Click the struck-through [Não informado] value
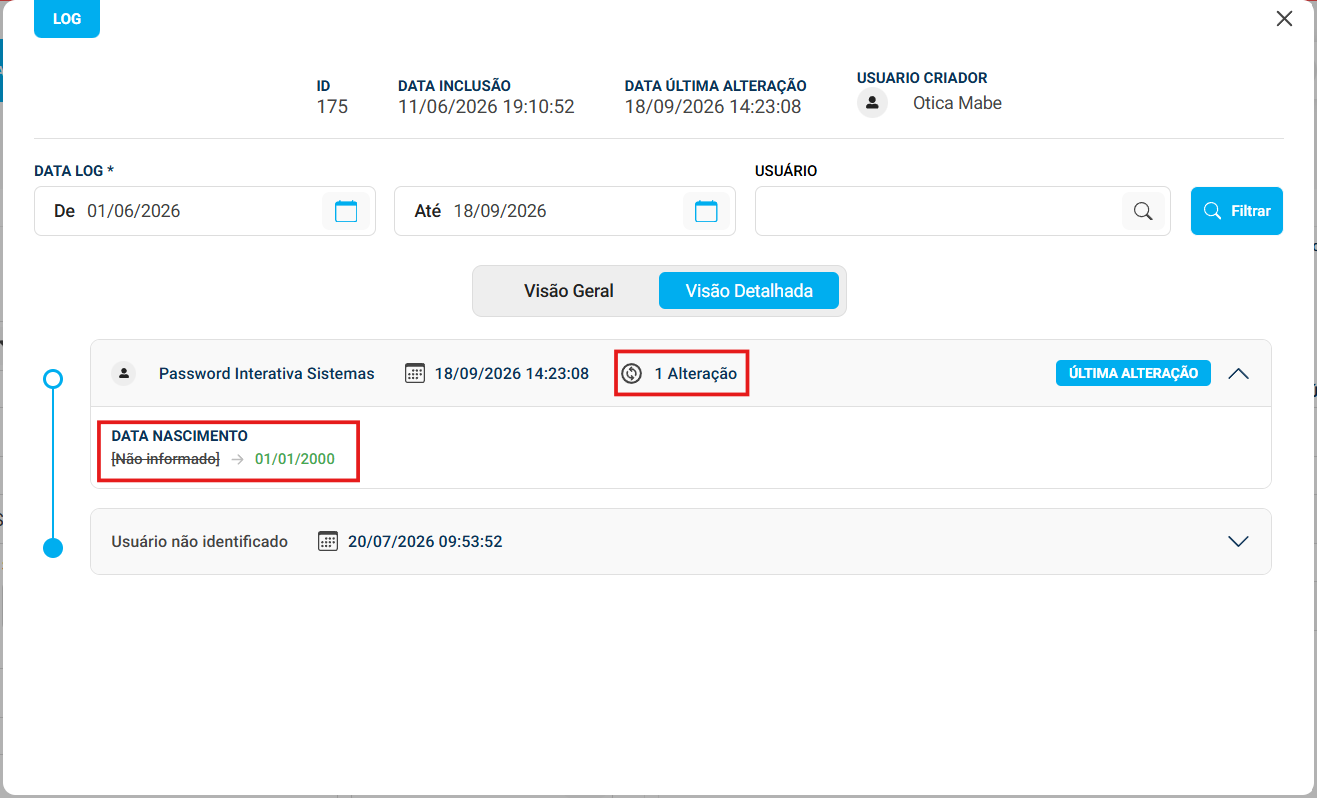The image size is (1317, 798). (x=165, y=459)
